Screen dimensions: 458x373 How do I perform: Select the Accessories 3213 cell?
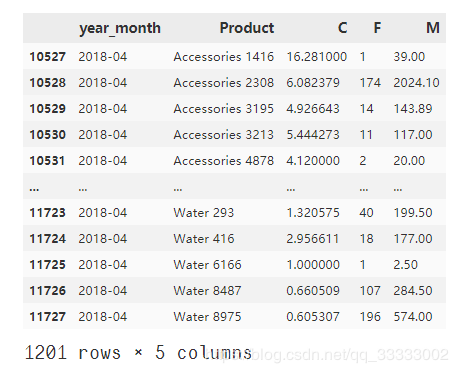pos(223,135)
